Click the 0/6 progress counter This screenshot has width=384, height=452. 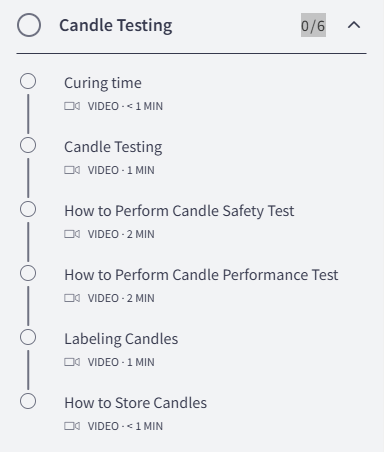coord(313,25)
